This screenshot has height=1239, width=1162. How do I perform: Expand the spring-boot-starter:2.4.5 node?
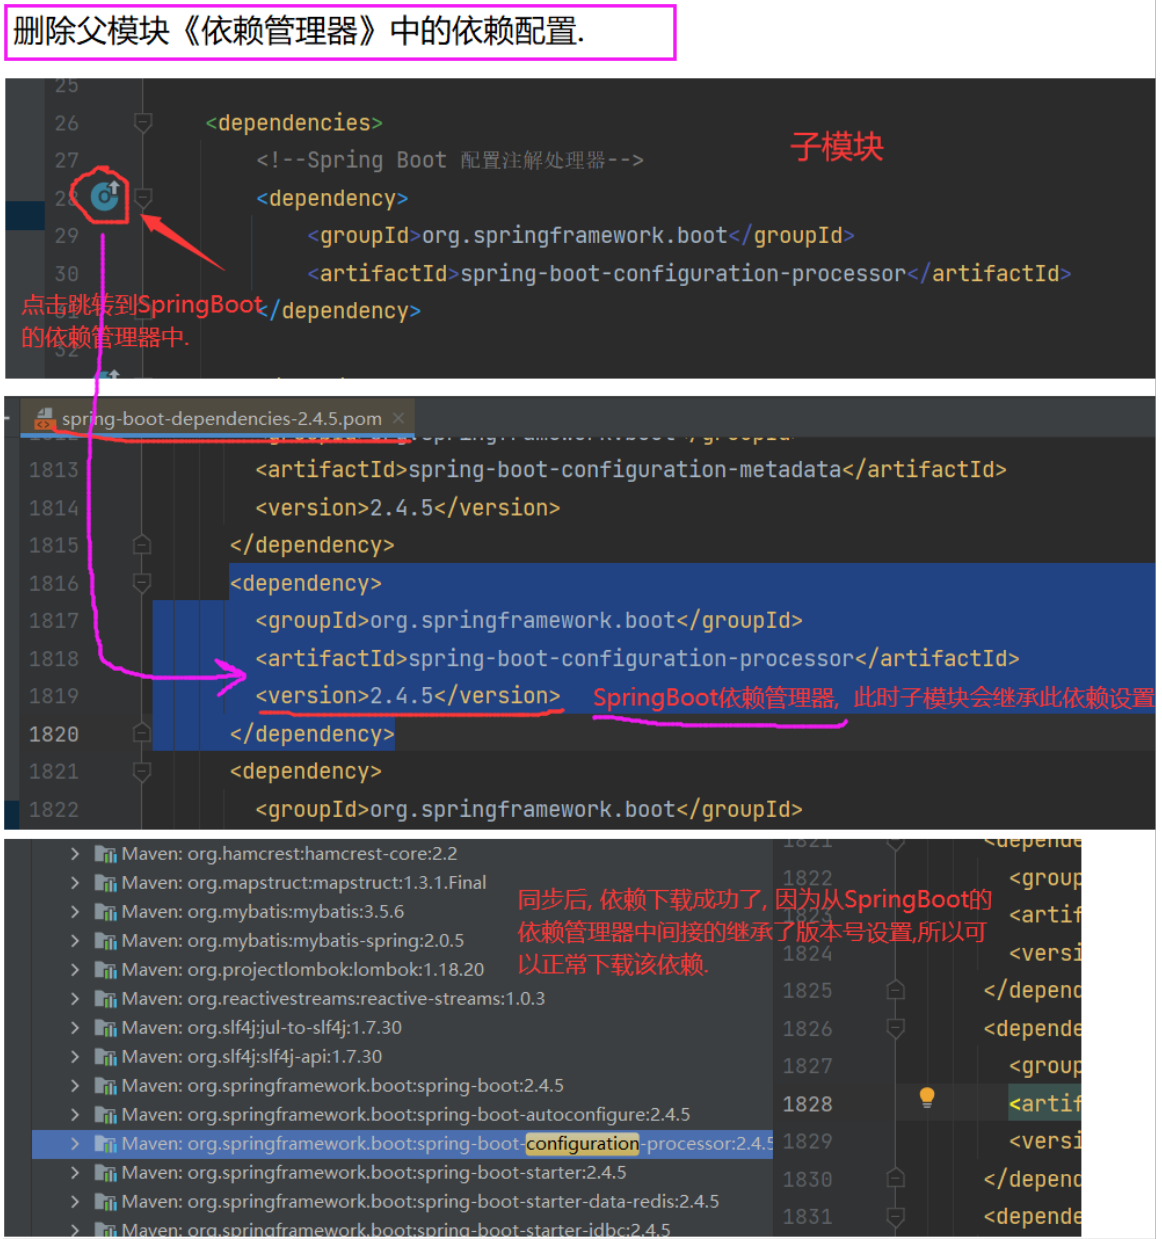point(75,1173)
